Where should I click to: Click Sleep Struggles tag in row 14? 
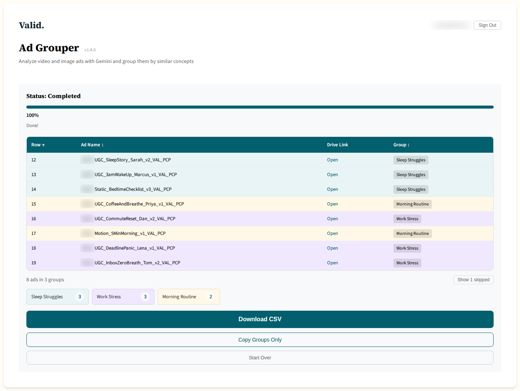coord(411,189)
